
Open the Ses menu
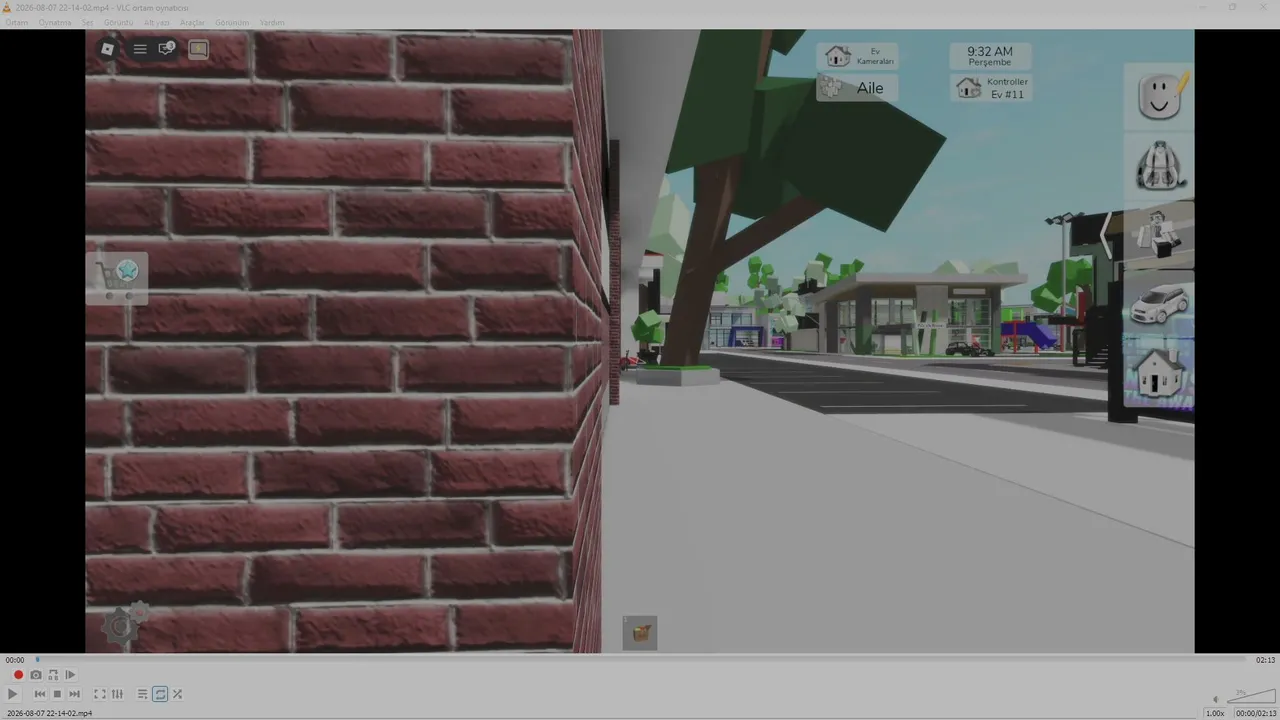[x=87, y=22]
